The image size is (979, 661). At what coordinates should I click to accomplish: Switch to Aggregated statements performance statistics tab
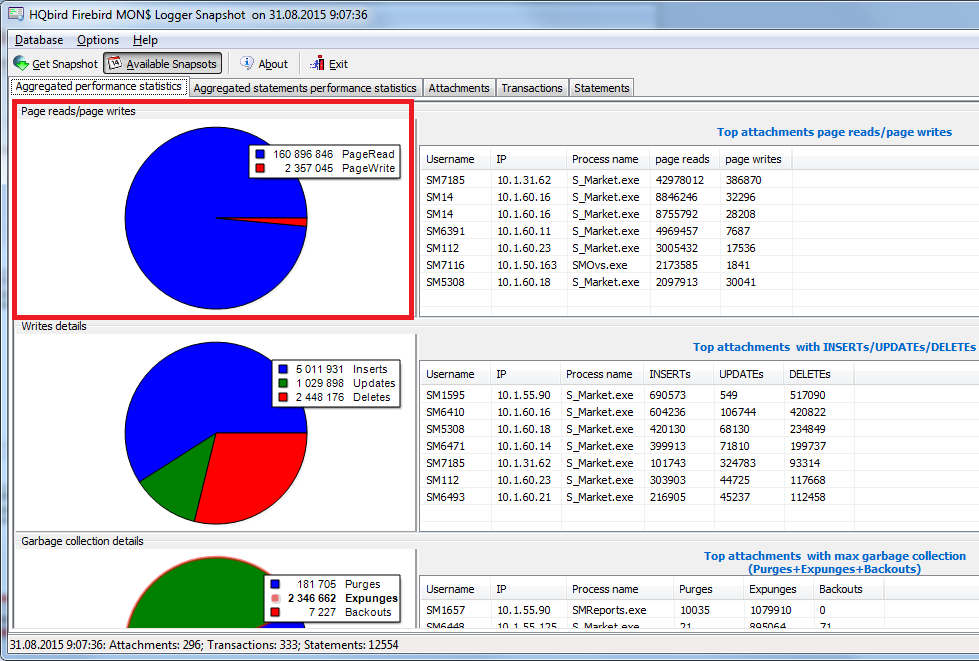pyautogui.click(x=305, y=88)
